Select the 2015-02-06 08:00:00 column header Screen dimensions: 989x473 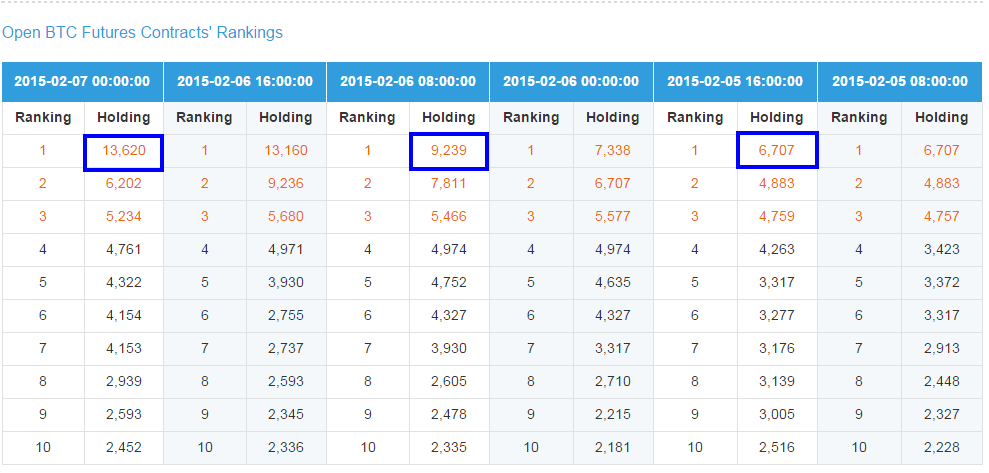pyautogui.click(x=408, y=81)
